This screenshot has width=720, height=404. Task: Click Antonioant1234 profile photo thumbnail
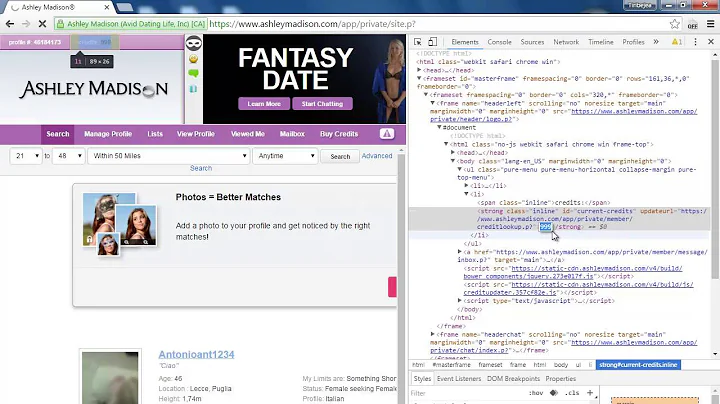coord(110,377)
